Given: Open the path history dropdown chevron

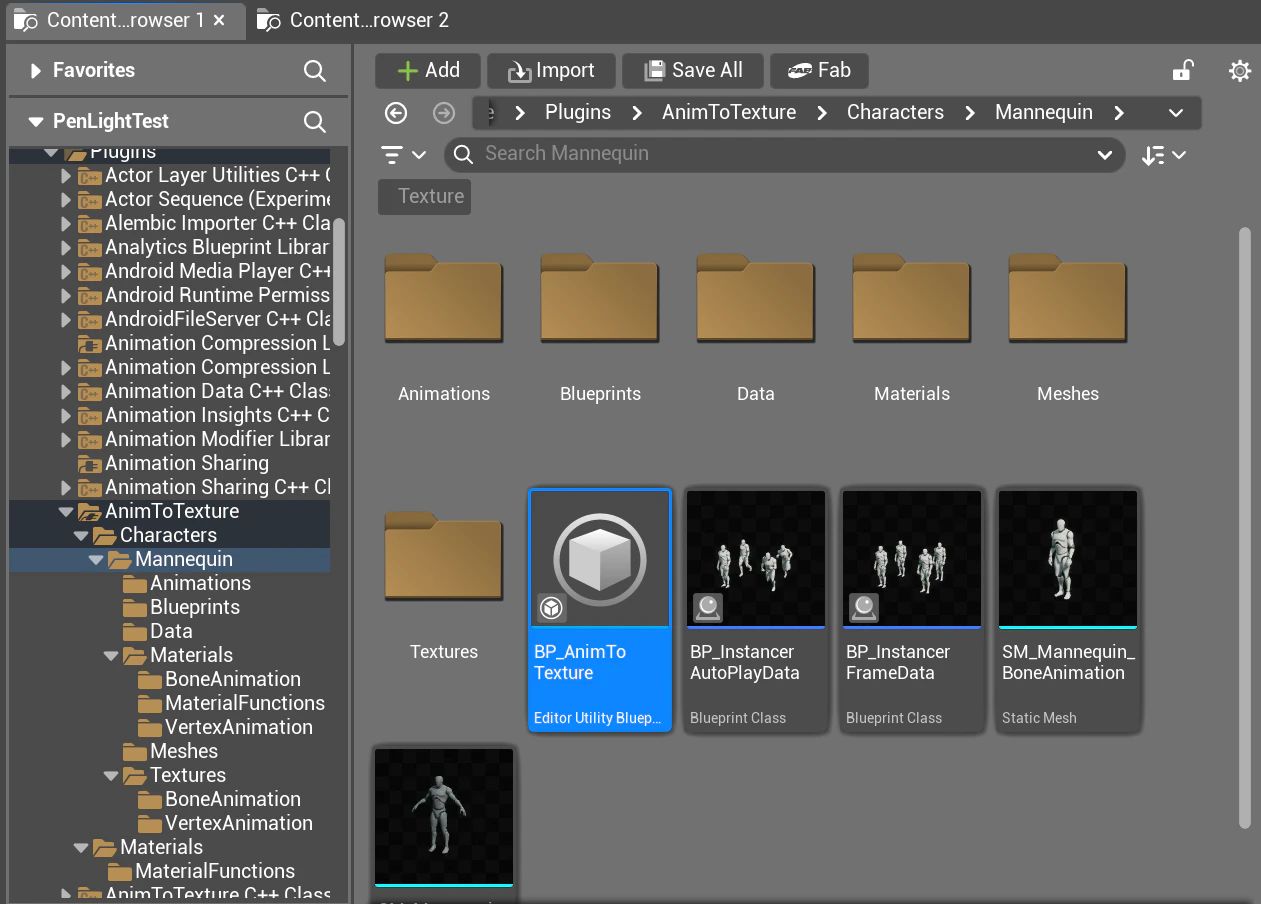Looking at the screenshot, I should (x=1176, y=113).
